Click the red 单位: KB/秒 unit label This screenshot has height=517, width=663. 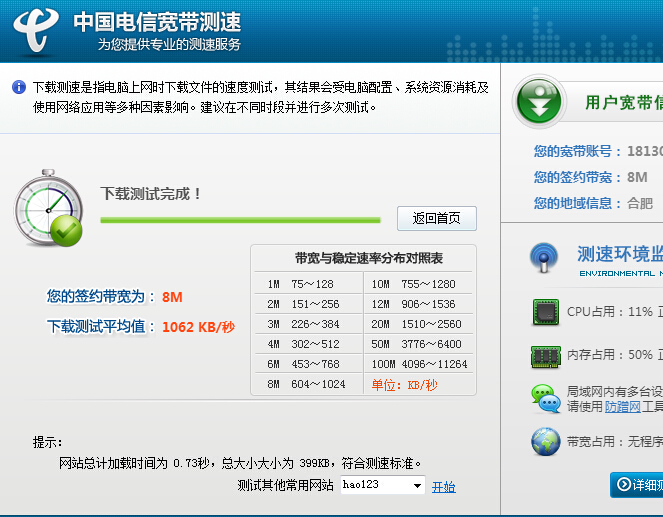tap(404, 385)
